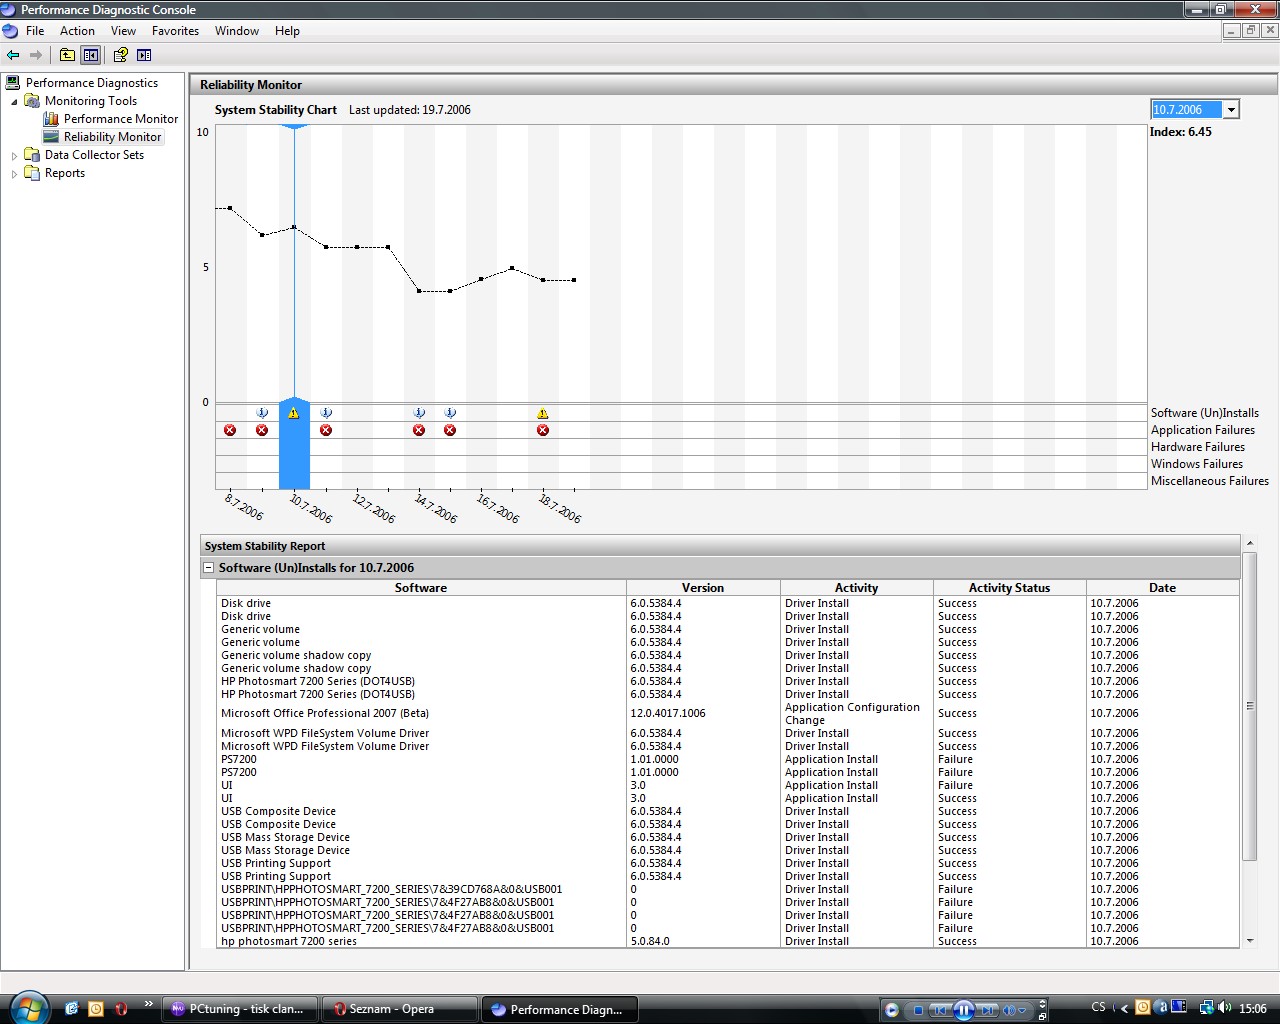Click the yellow warning icon on 10.7.2006
Viewport: 1280px width, 1024px height.
[x=294, y=413]
